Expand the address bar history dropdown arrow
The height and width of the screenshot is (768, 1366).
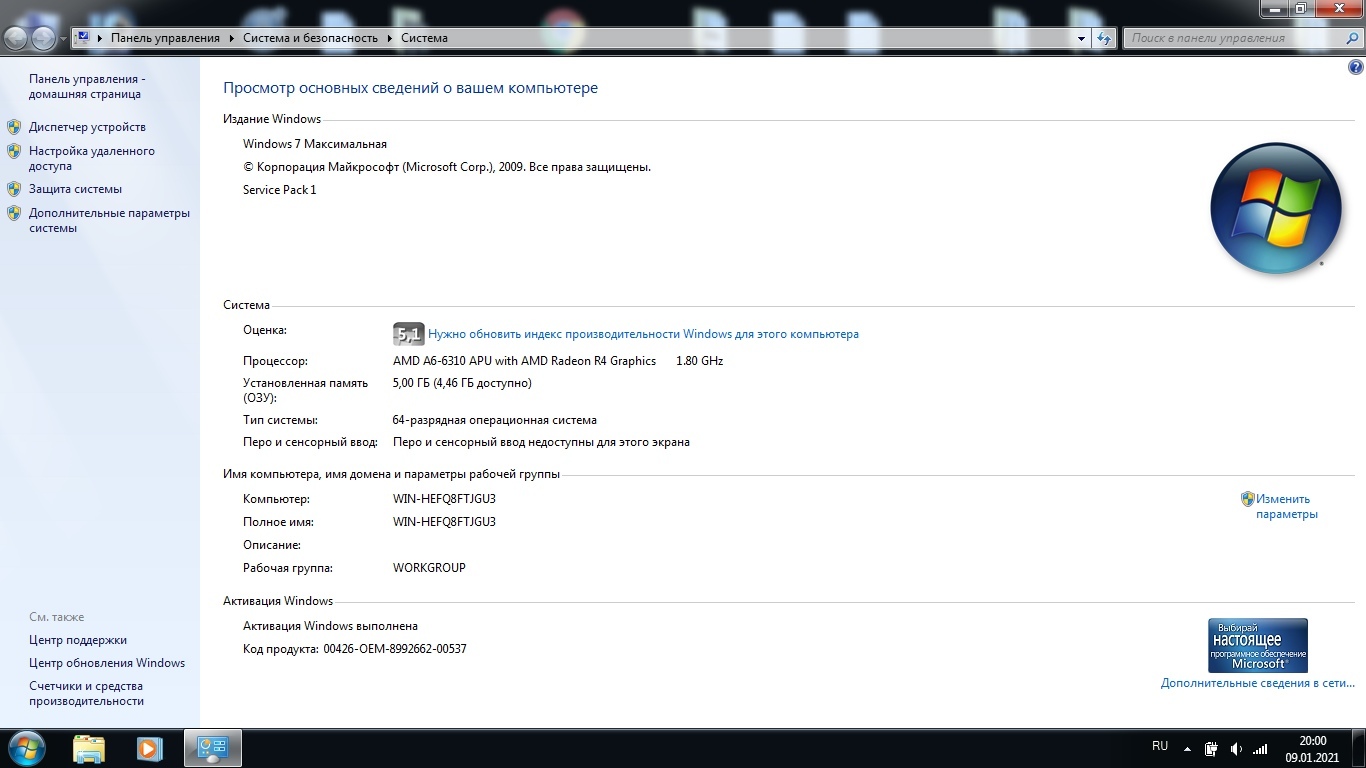point(1082,38)
